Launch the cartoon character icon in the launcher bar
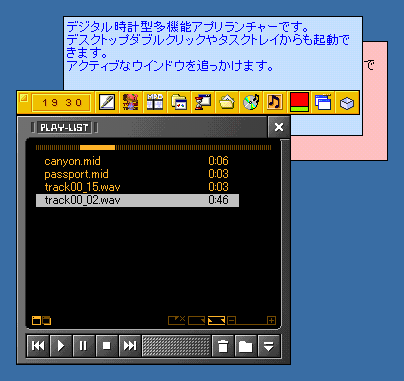Viewport: 404px width, 381px height. pyautogui.click(x=130, y=102)
